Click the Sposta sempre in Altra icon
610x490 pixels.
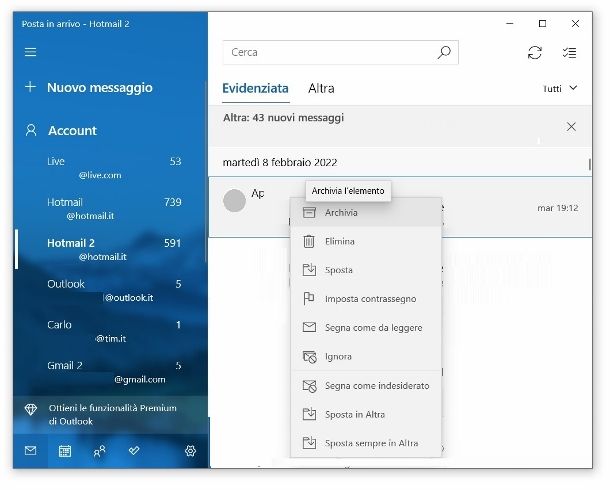[x=309, y=443]
